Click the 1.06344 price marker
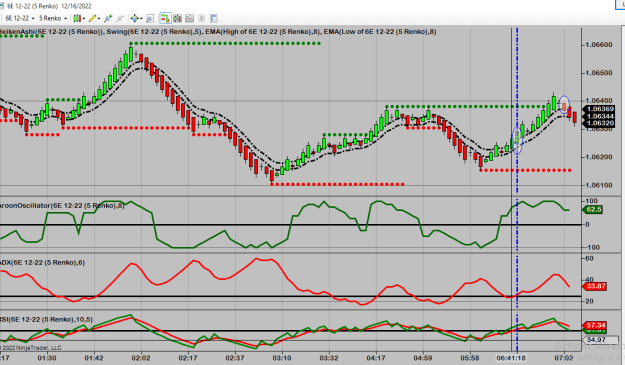 click(599, 116)
